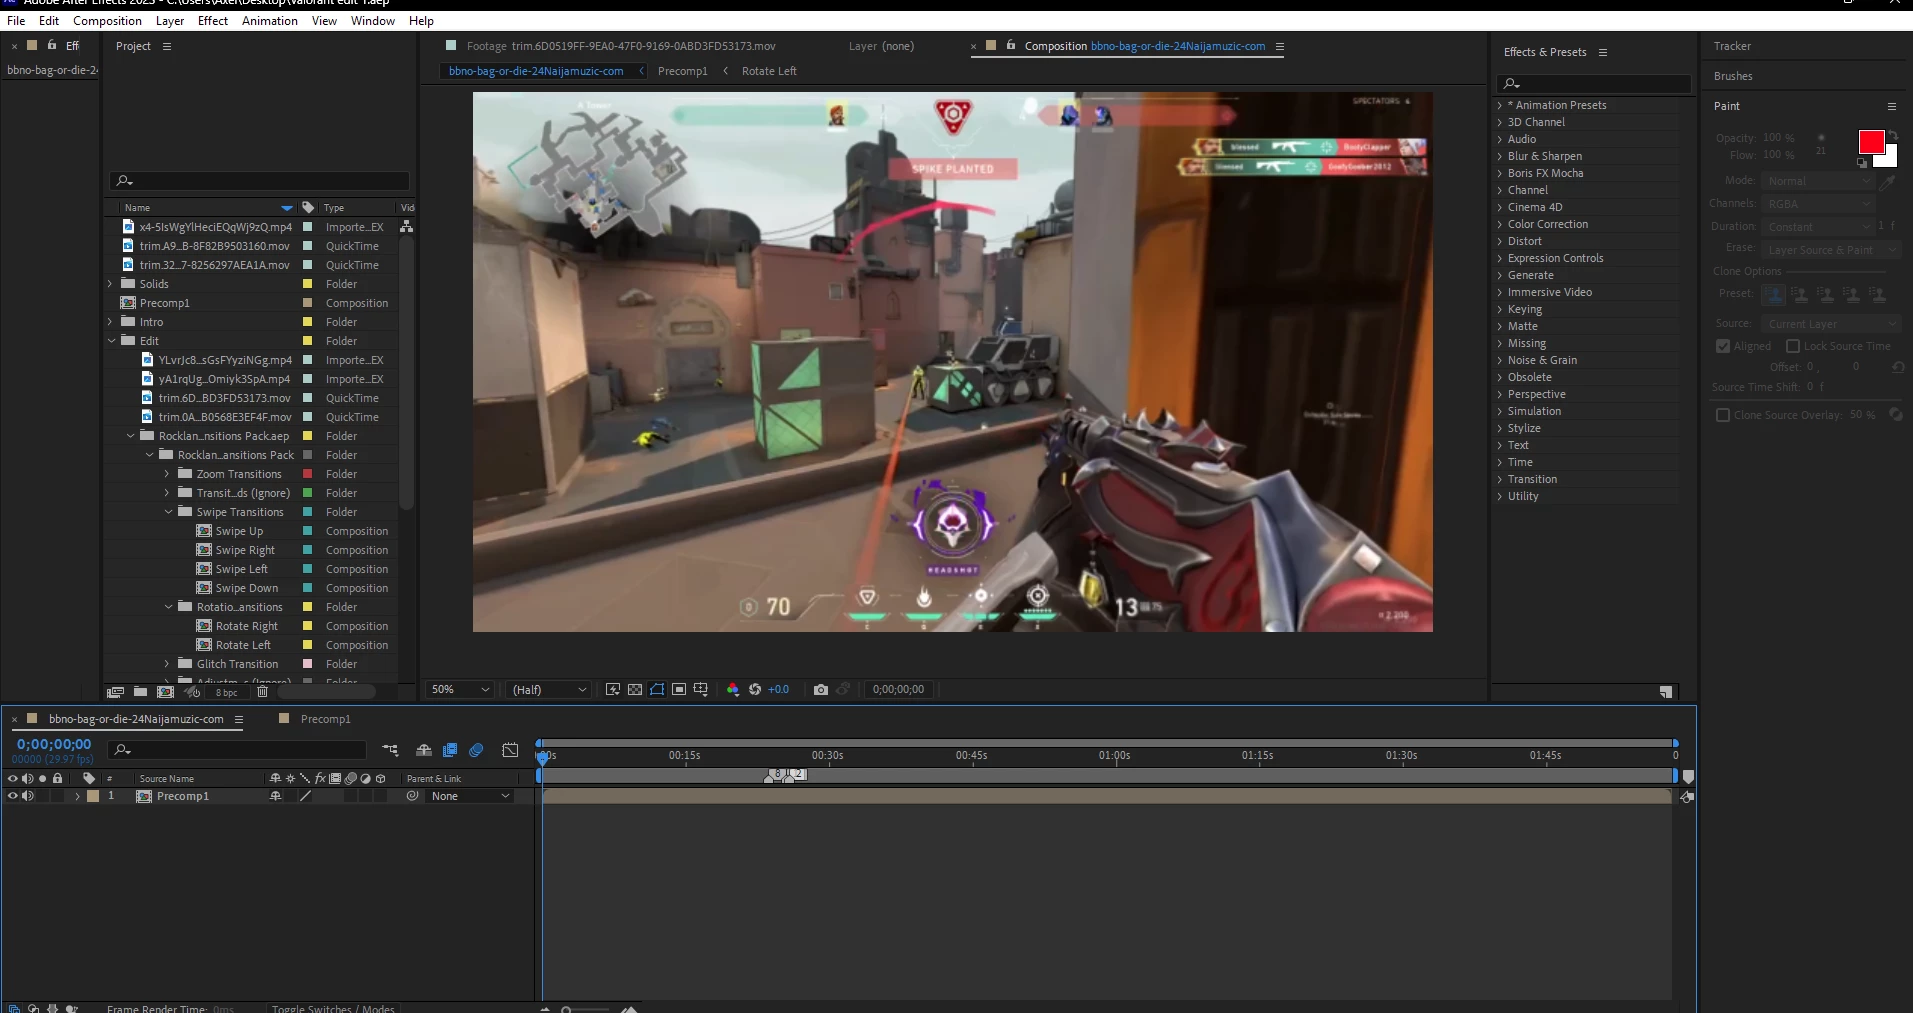Click the Reset Exposure aperture icon
The image size is (1913, 1013).
[755, 689]
